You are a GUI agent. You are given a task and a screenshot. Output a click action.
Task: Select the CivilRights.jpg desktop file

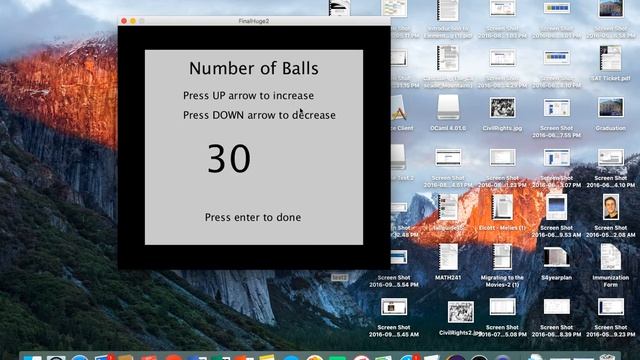click(502, 108)
